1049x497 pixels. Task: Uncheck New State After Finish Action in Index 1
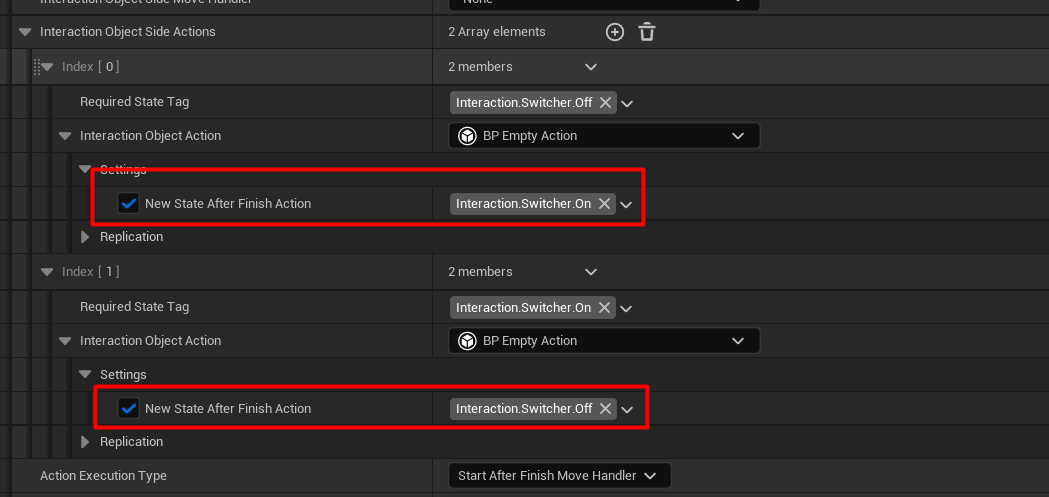[128, 409]
